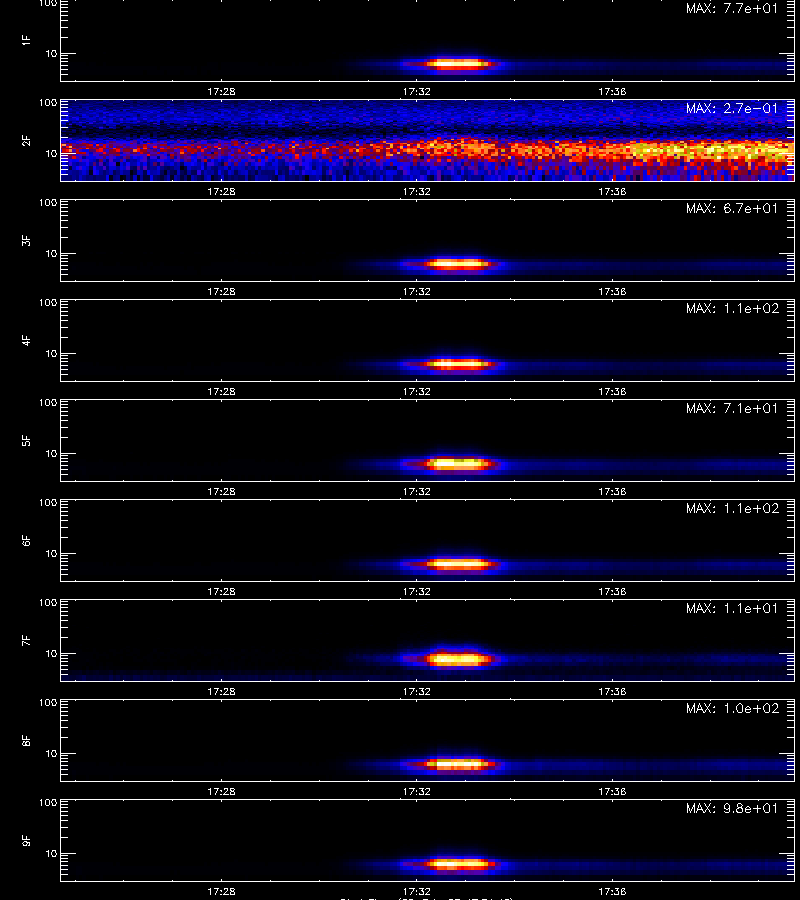Click the 10 y-axis tick label of panel 4F
The height and width of the screenshot is (900, 800).
click(51, 354)
